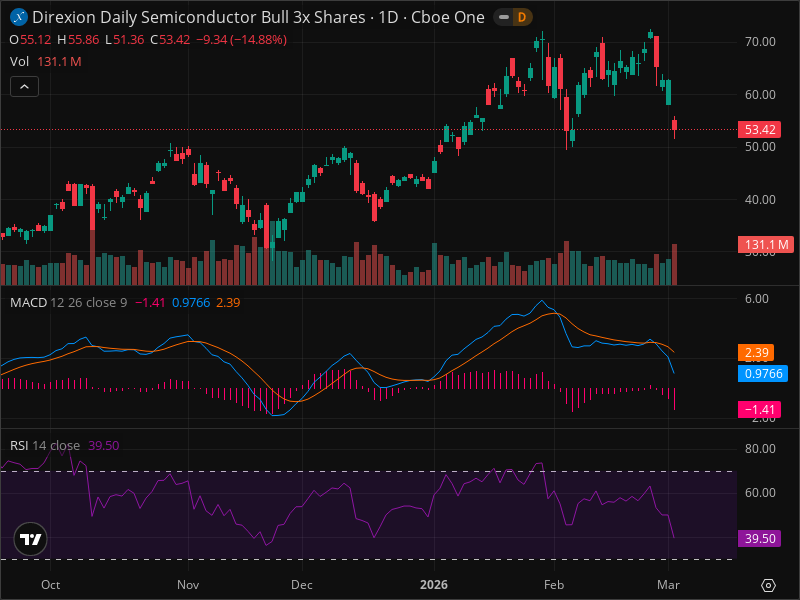800x600 pixels.
Task: Click the blue 0.9766 MACD value label
Action: [x=763, y=373]
